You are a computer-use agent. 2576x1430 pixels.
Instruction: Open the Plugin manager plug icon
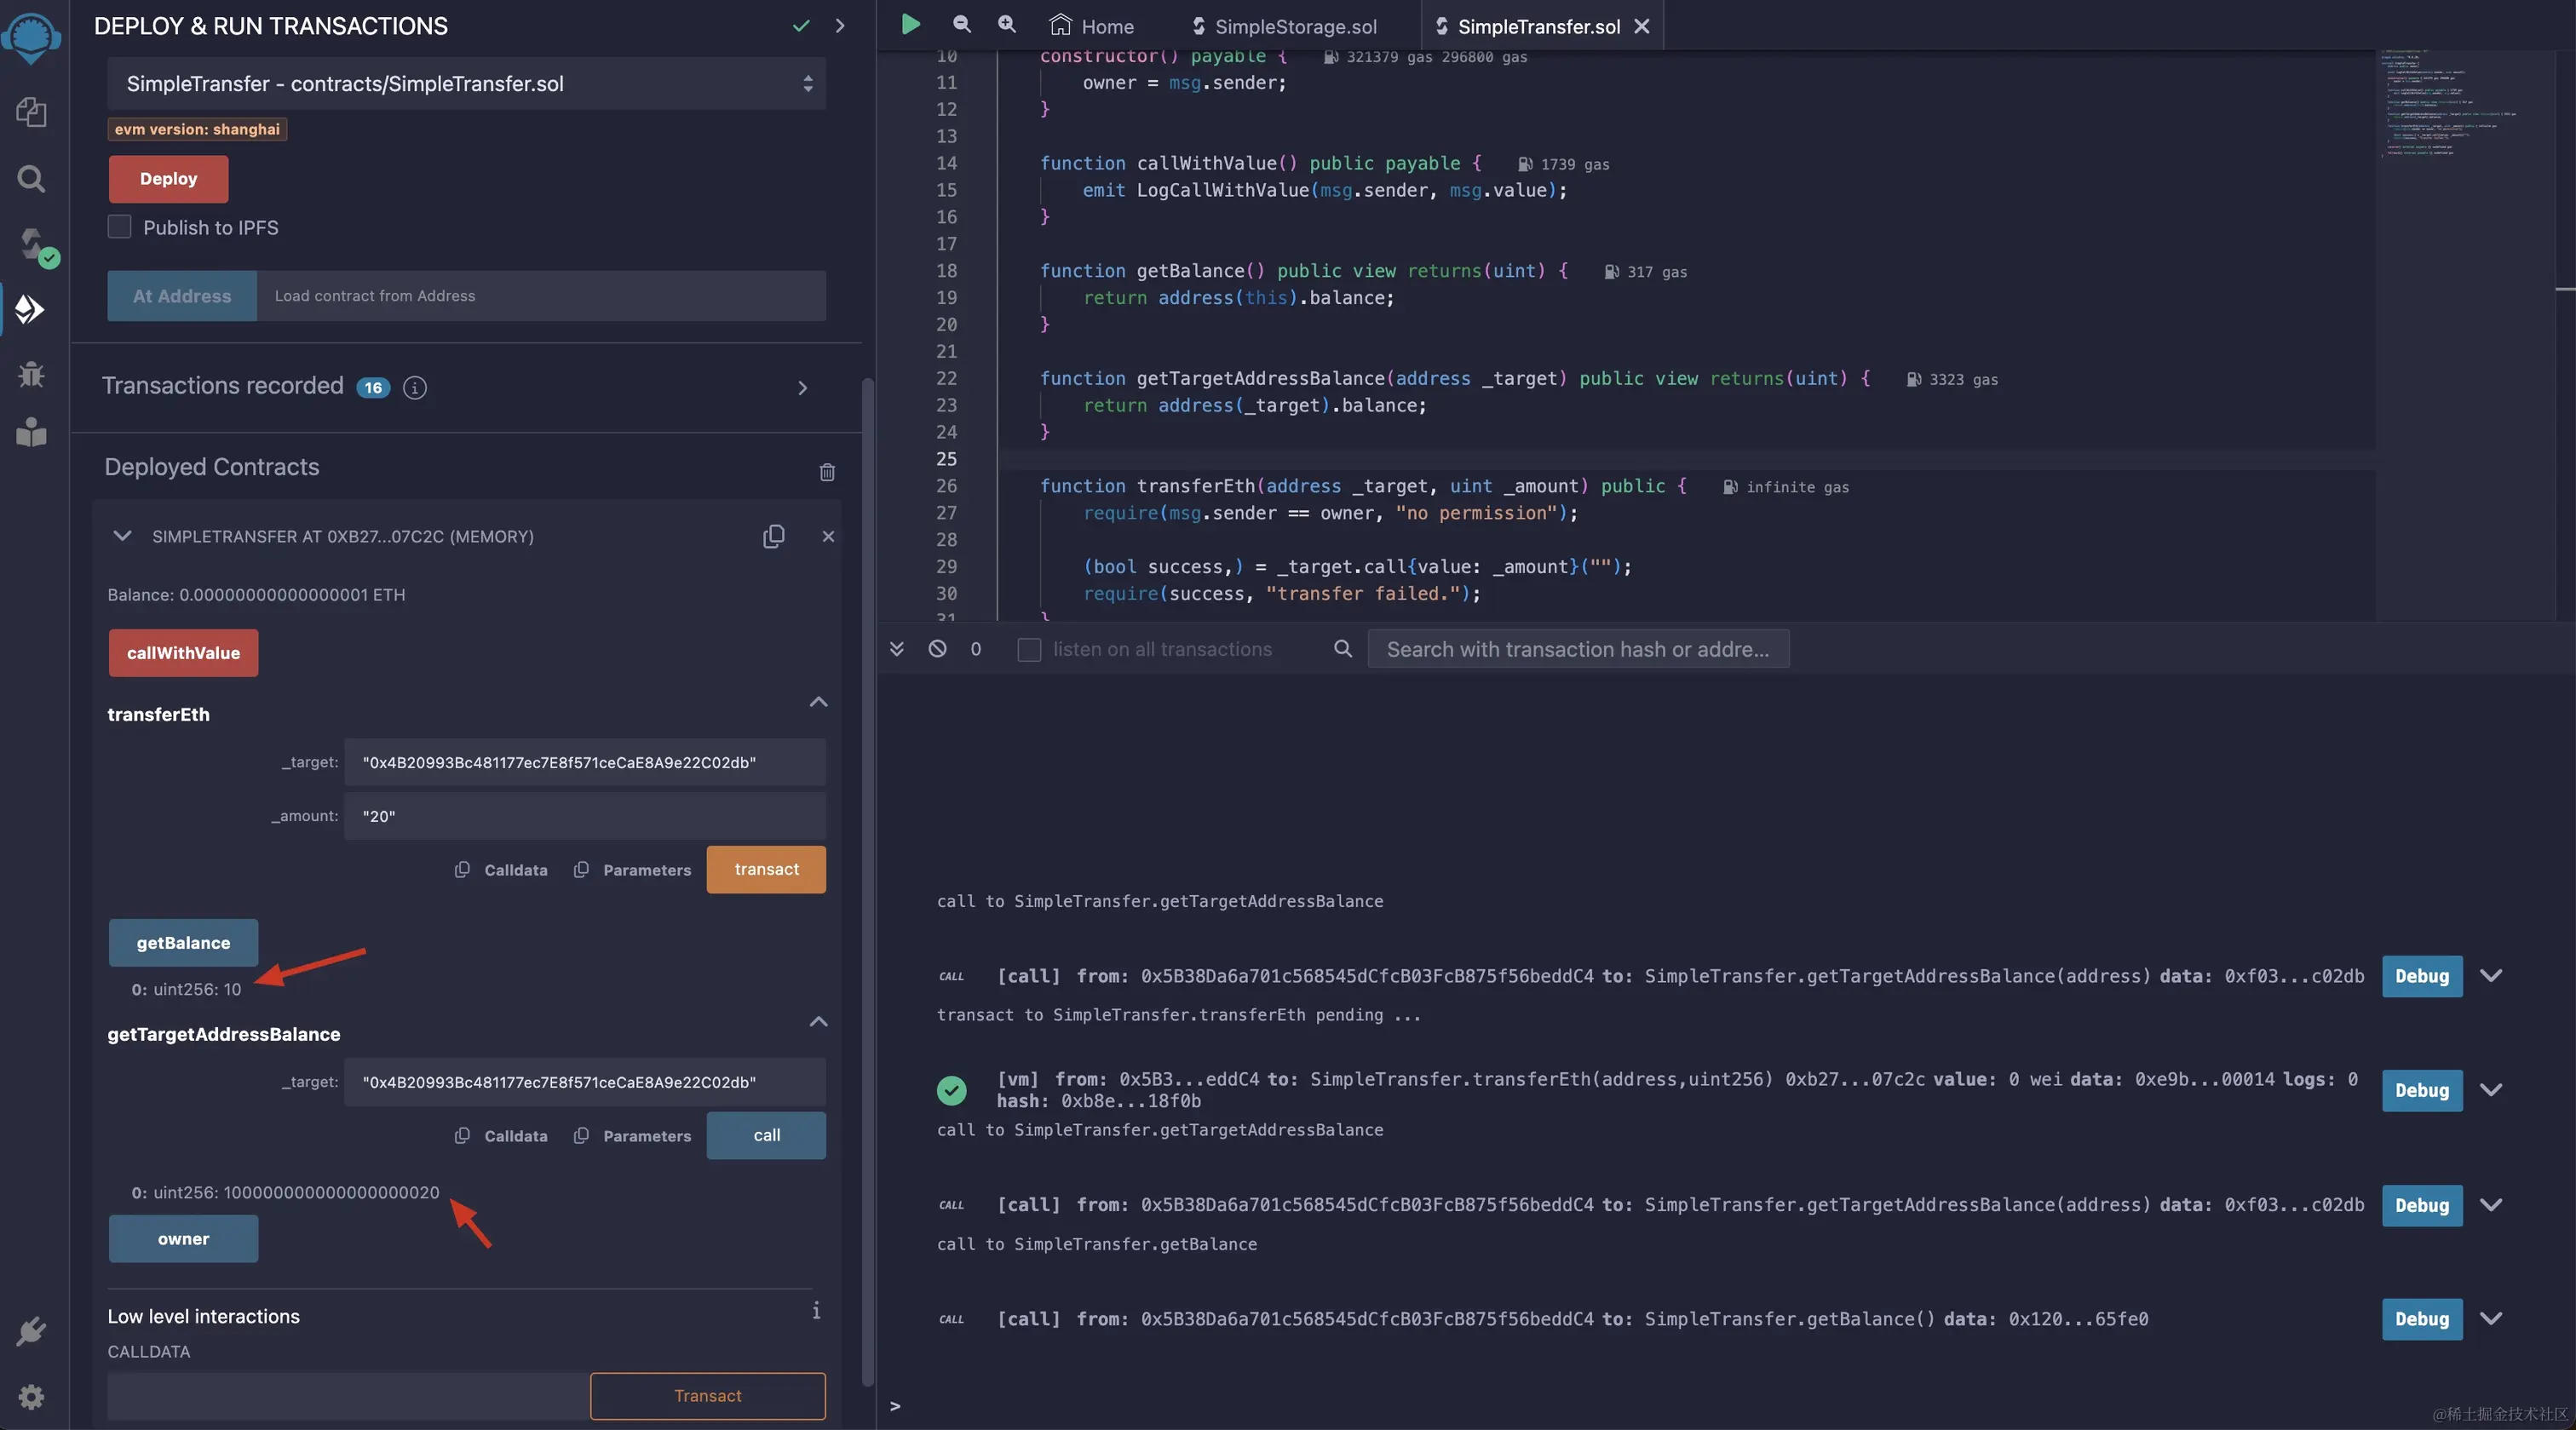click(x=31, y=1331)
